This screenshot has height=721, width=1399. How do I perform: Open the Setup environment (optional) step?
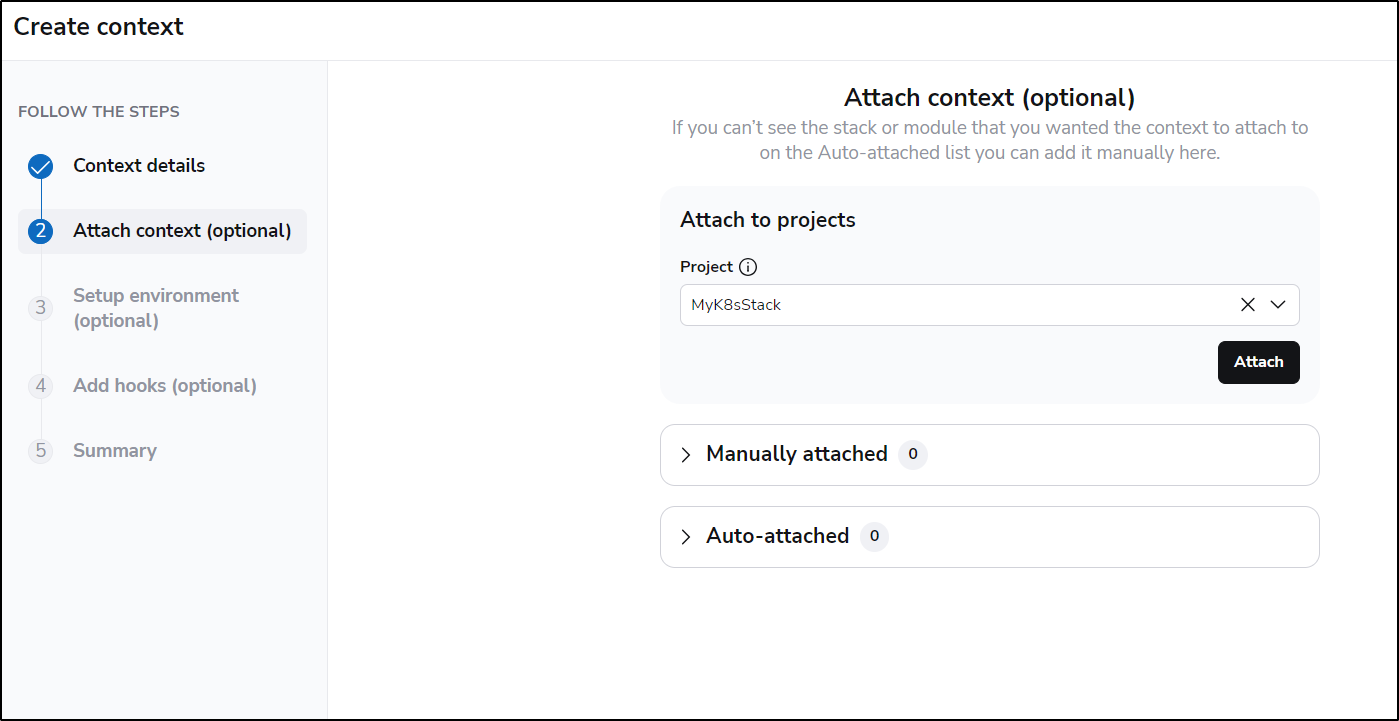tap(156, 308)
